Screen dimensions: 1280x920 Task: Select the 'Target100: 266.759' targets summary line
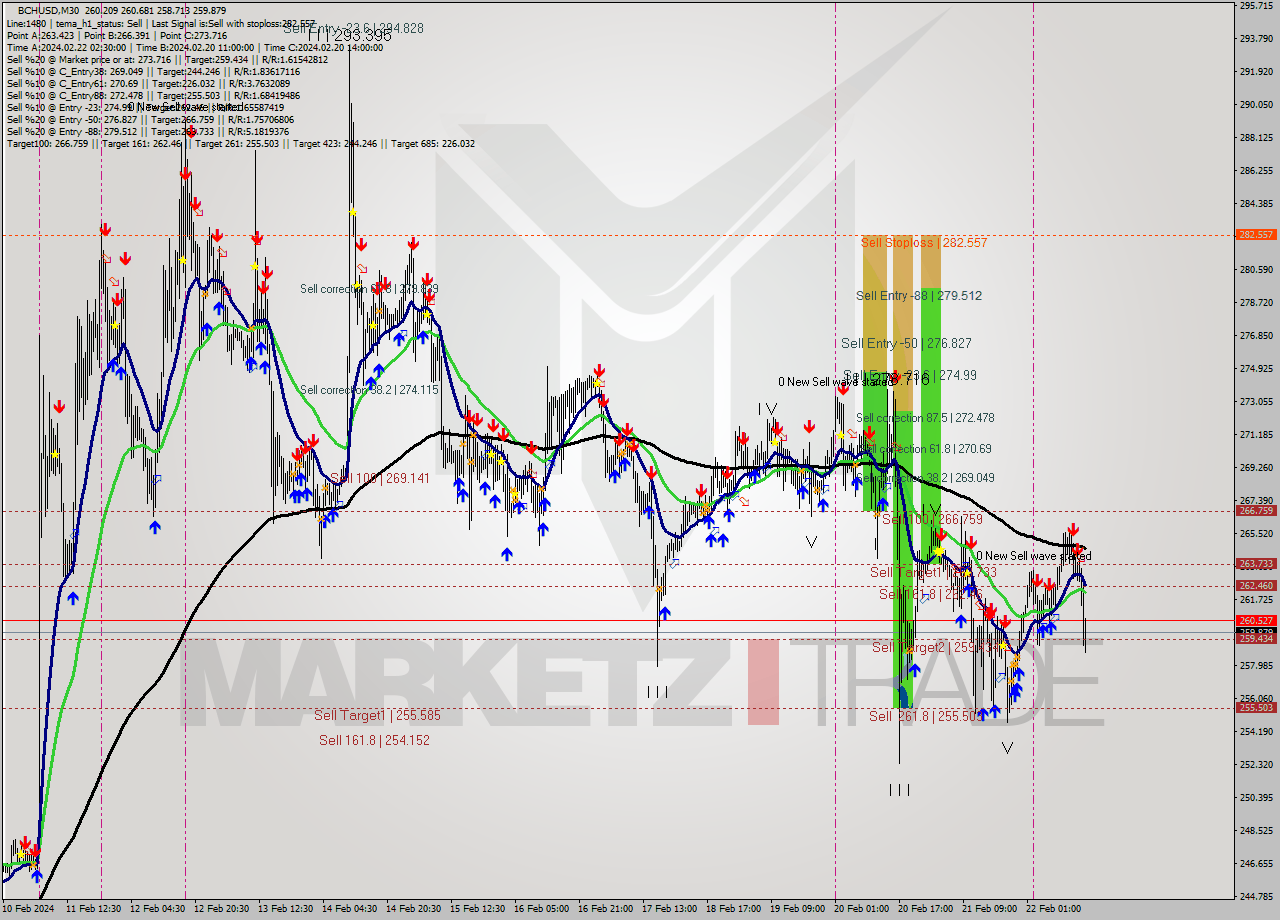240,143
